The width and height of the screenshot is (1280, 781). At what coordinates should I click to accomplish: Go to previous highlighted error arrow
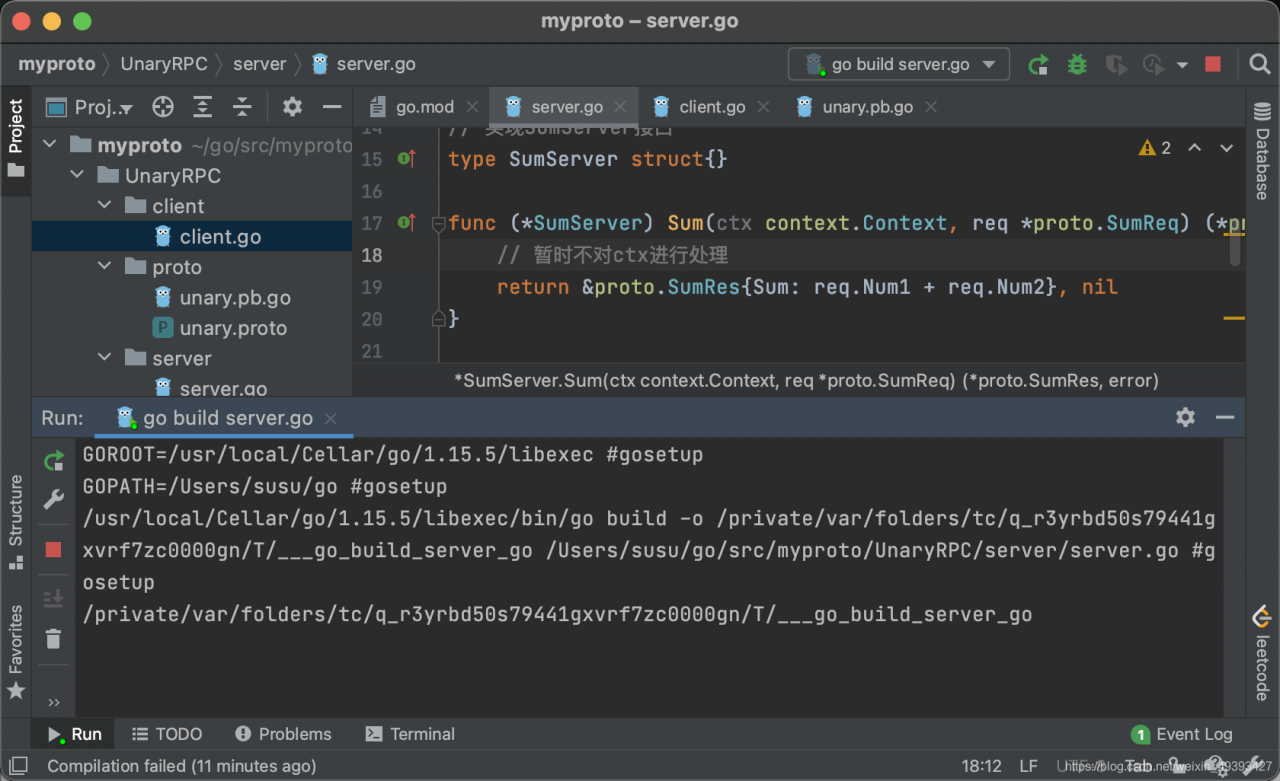tap(1194, 148)
